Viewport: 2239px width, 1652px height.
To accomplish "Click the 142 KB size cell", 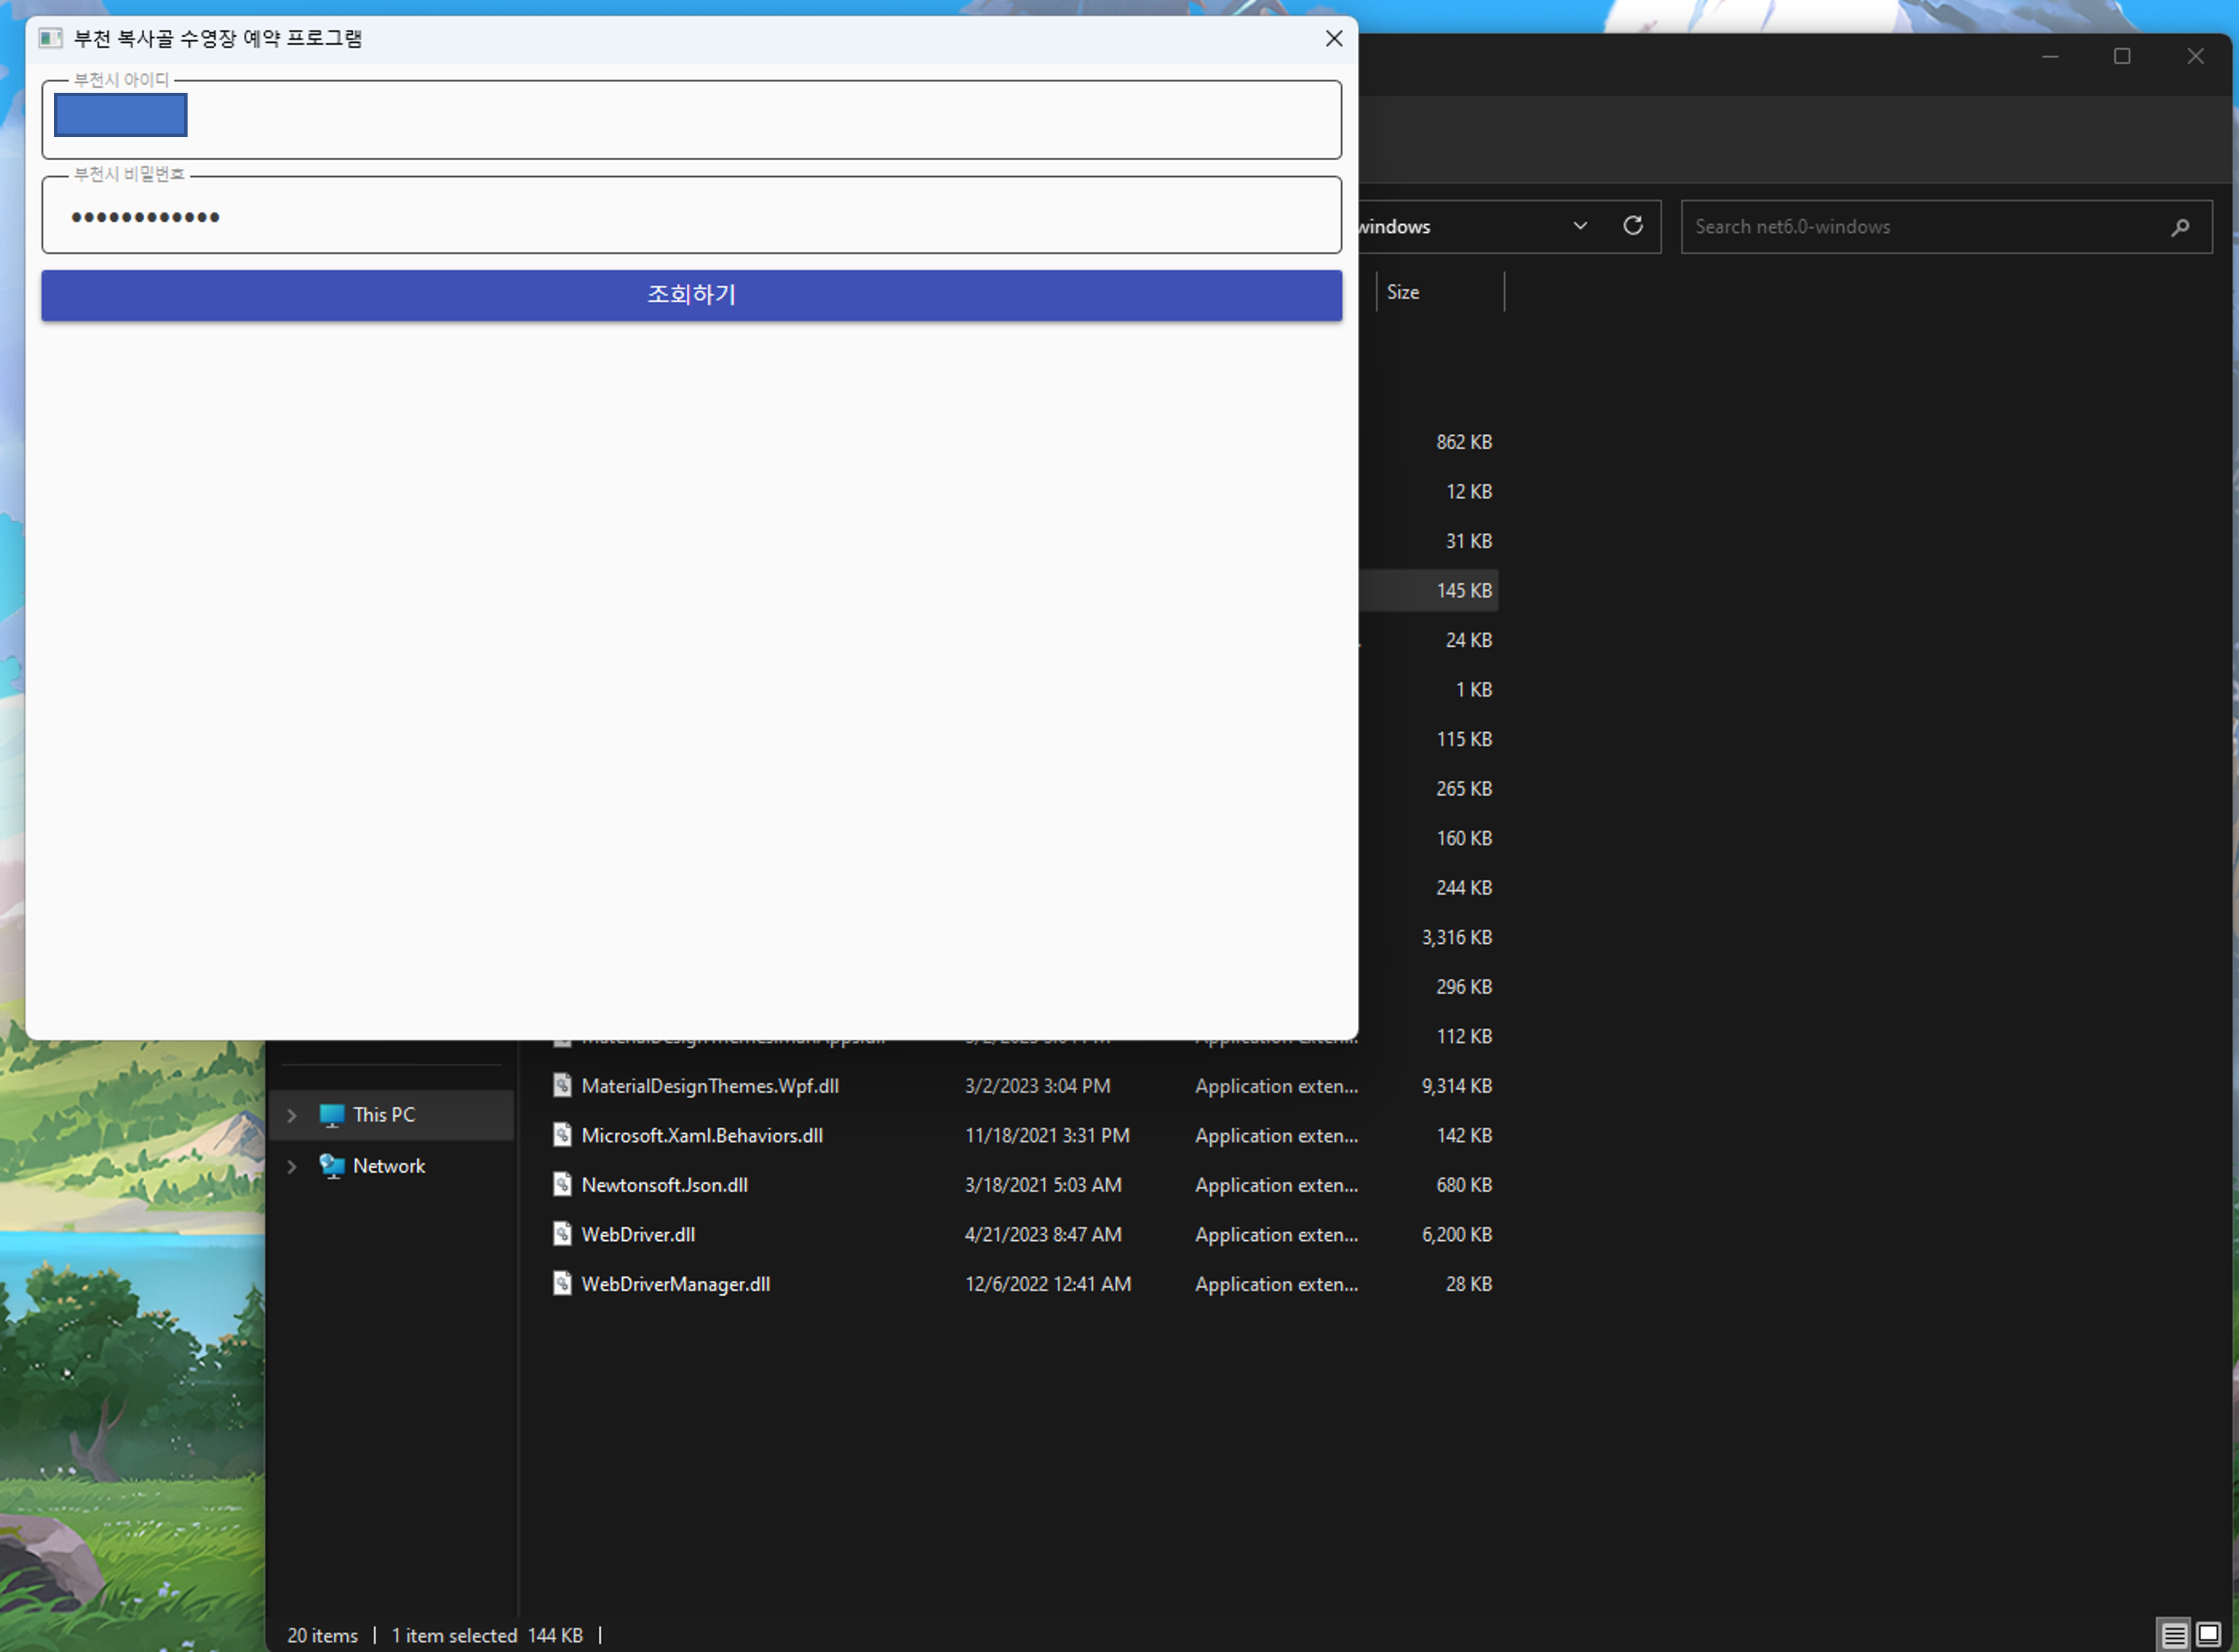I will point(1464,1136).
